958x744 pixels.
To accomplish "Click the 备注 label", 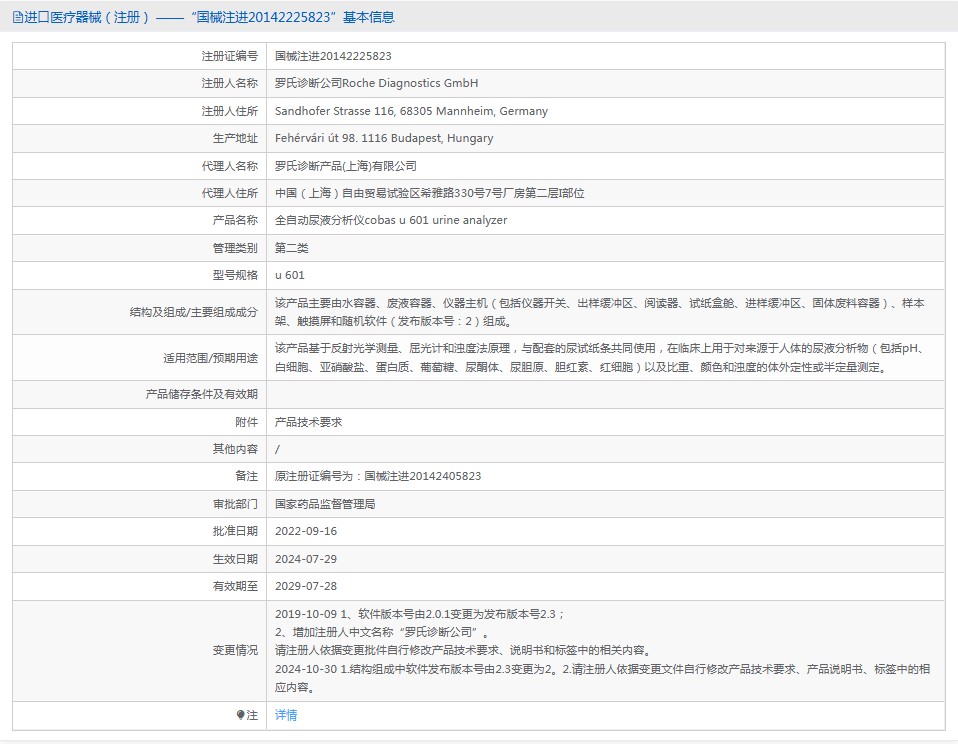I will [x=246, y=476].
